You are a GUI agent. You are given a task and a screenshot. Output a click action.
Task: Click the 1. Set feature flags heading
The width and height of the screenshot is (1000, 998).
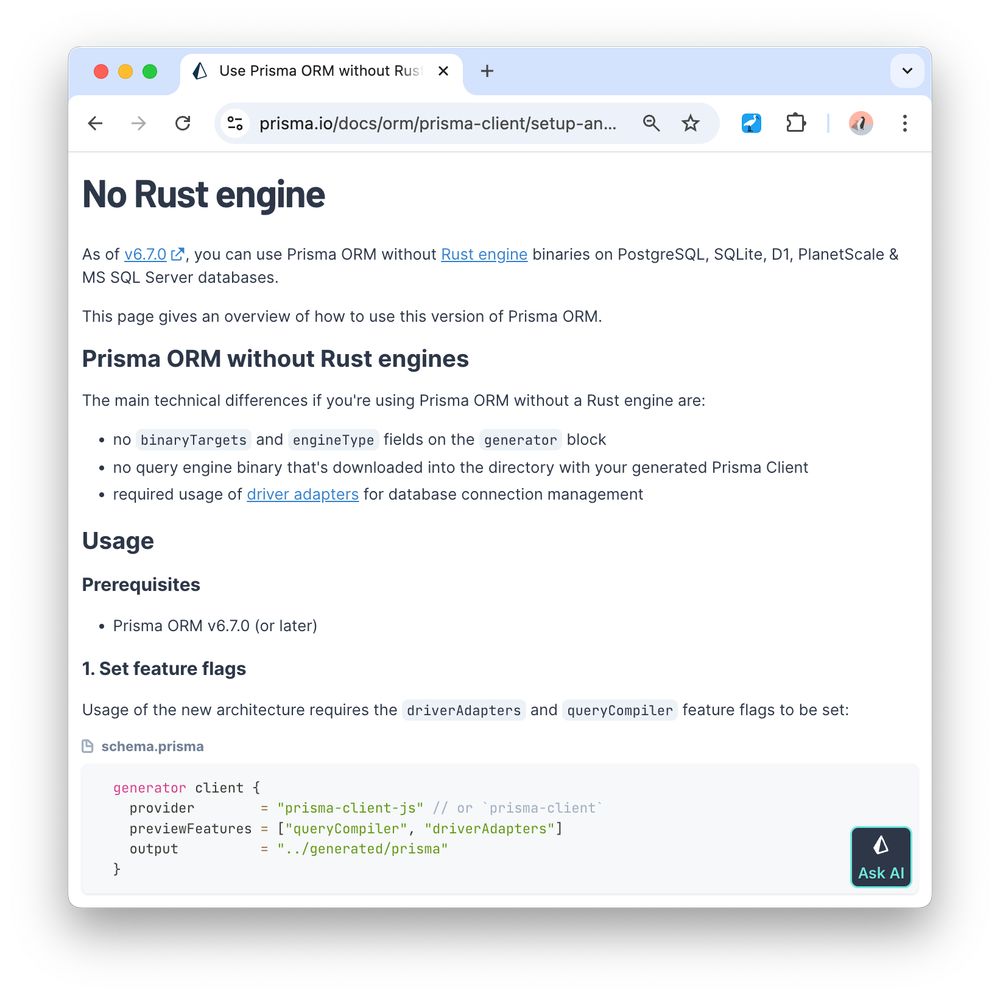(164, 668)
